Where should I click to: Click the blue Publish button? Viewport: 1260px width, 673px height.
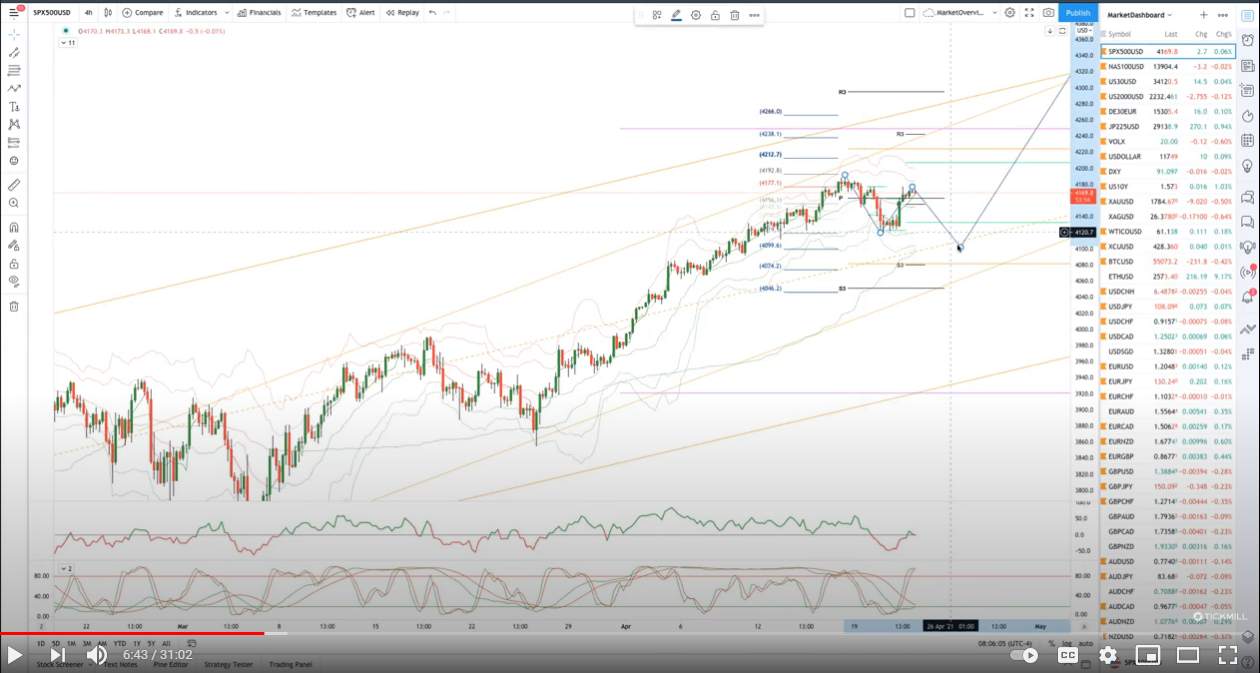pos(1078,13)
